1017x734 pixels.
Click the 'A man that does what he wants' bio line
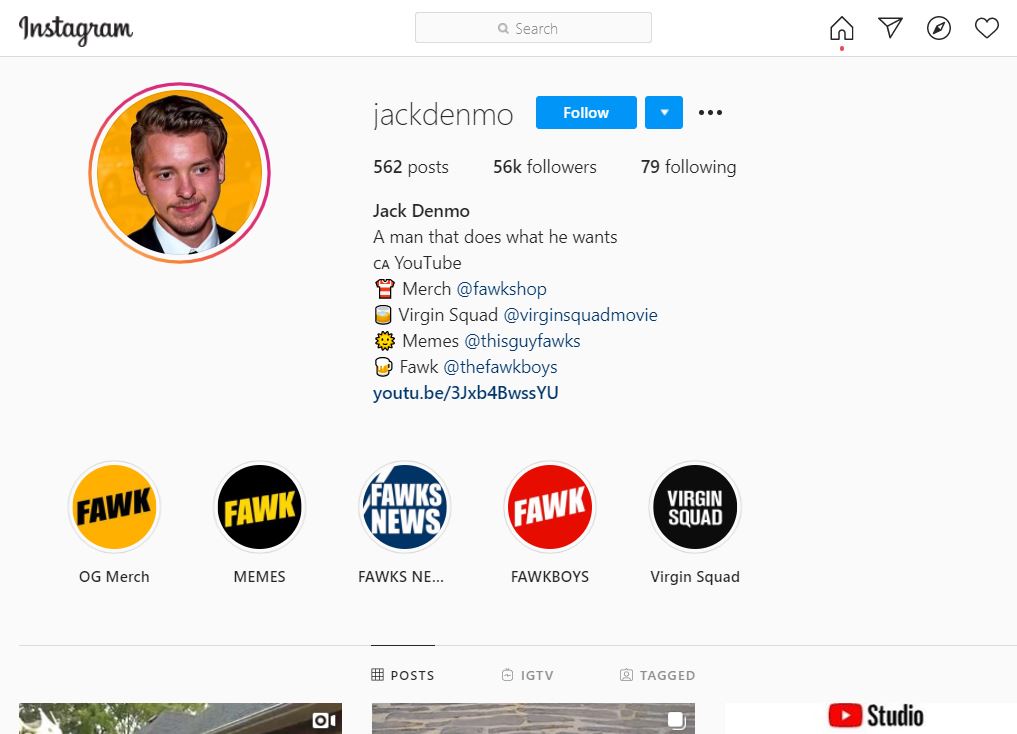tap(495, 237)
